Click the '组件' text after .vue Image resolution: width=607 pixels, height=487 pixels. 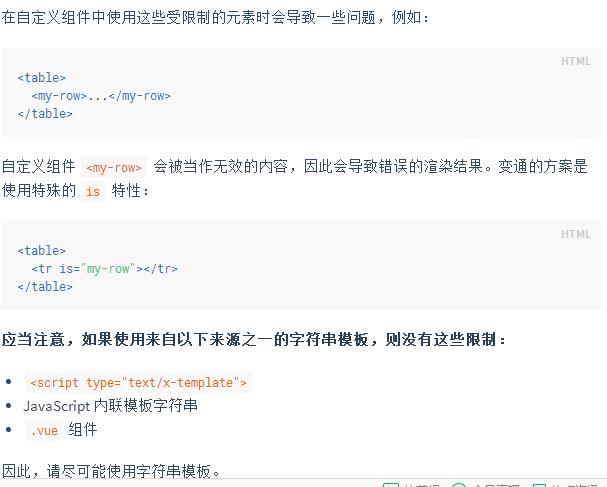(83, 430)
